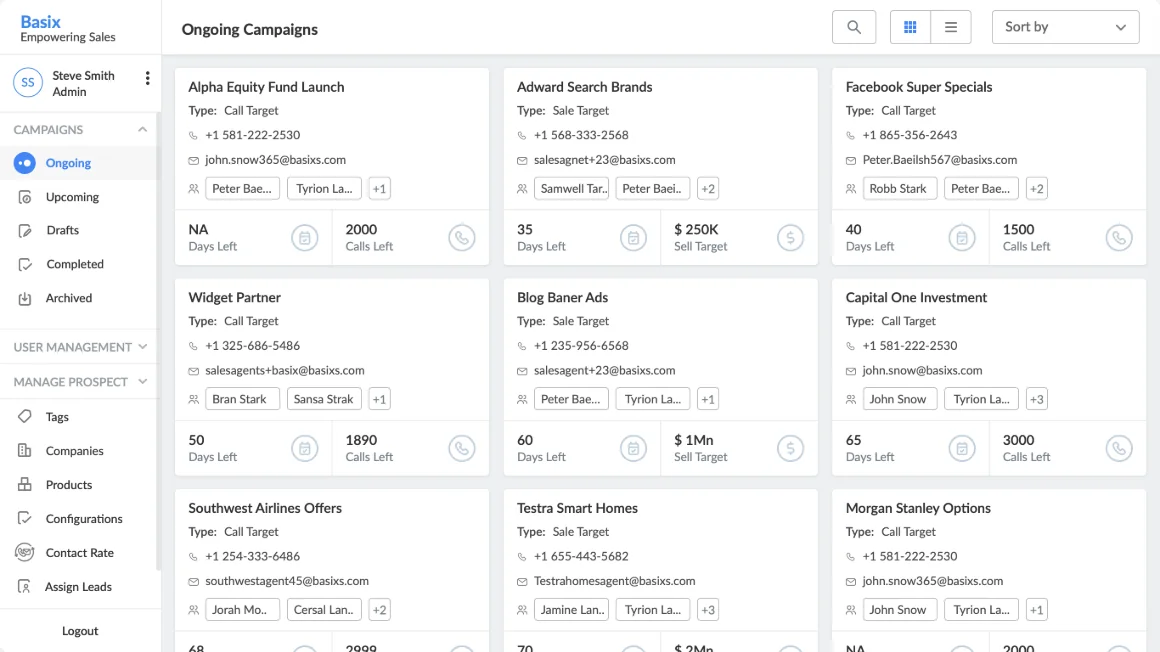Select Samwell Tar.. agent chip
1160x652 pixels.
click(x=571, y=189)
